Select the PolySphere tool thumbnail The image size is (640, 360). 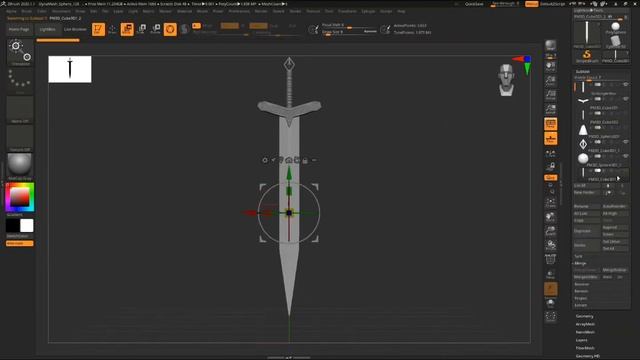point(616,28)
